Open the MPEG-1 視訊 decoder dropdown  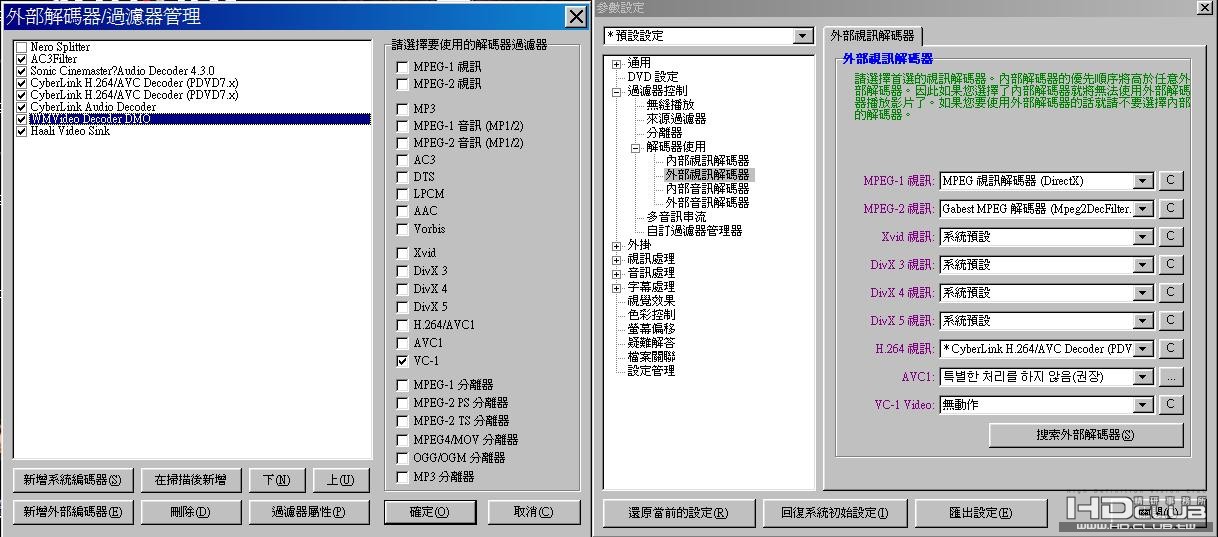click(1144, 181)
